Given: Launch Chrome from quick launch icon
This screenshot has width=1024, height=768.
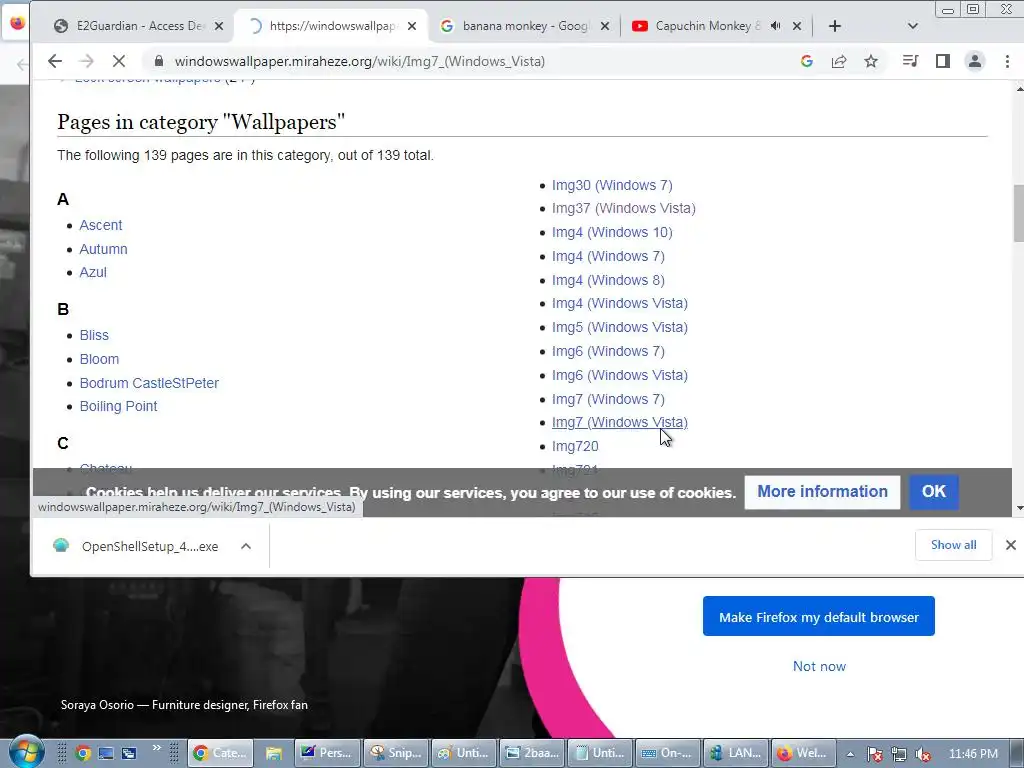Looking at the screenshot, I should pos(83,754).
